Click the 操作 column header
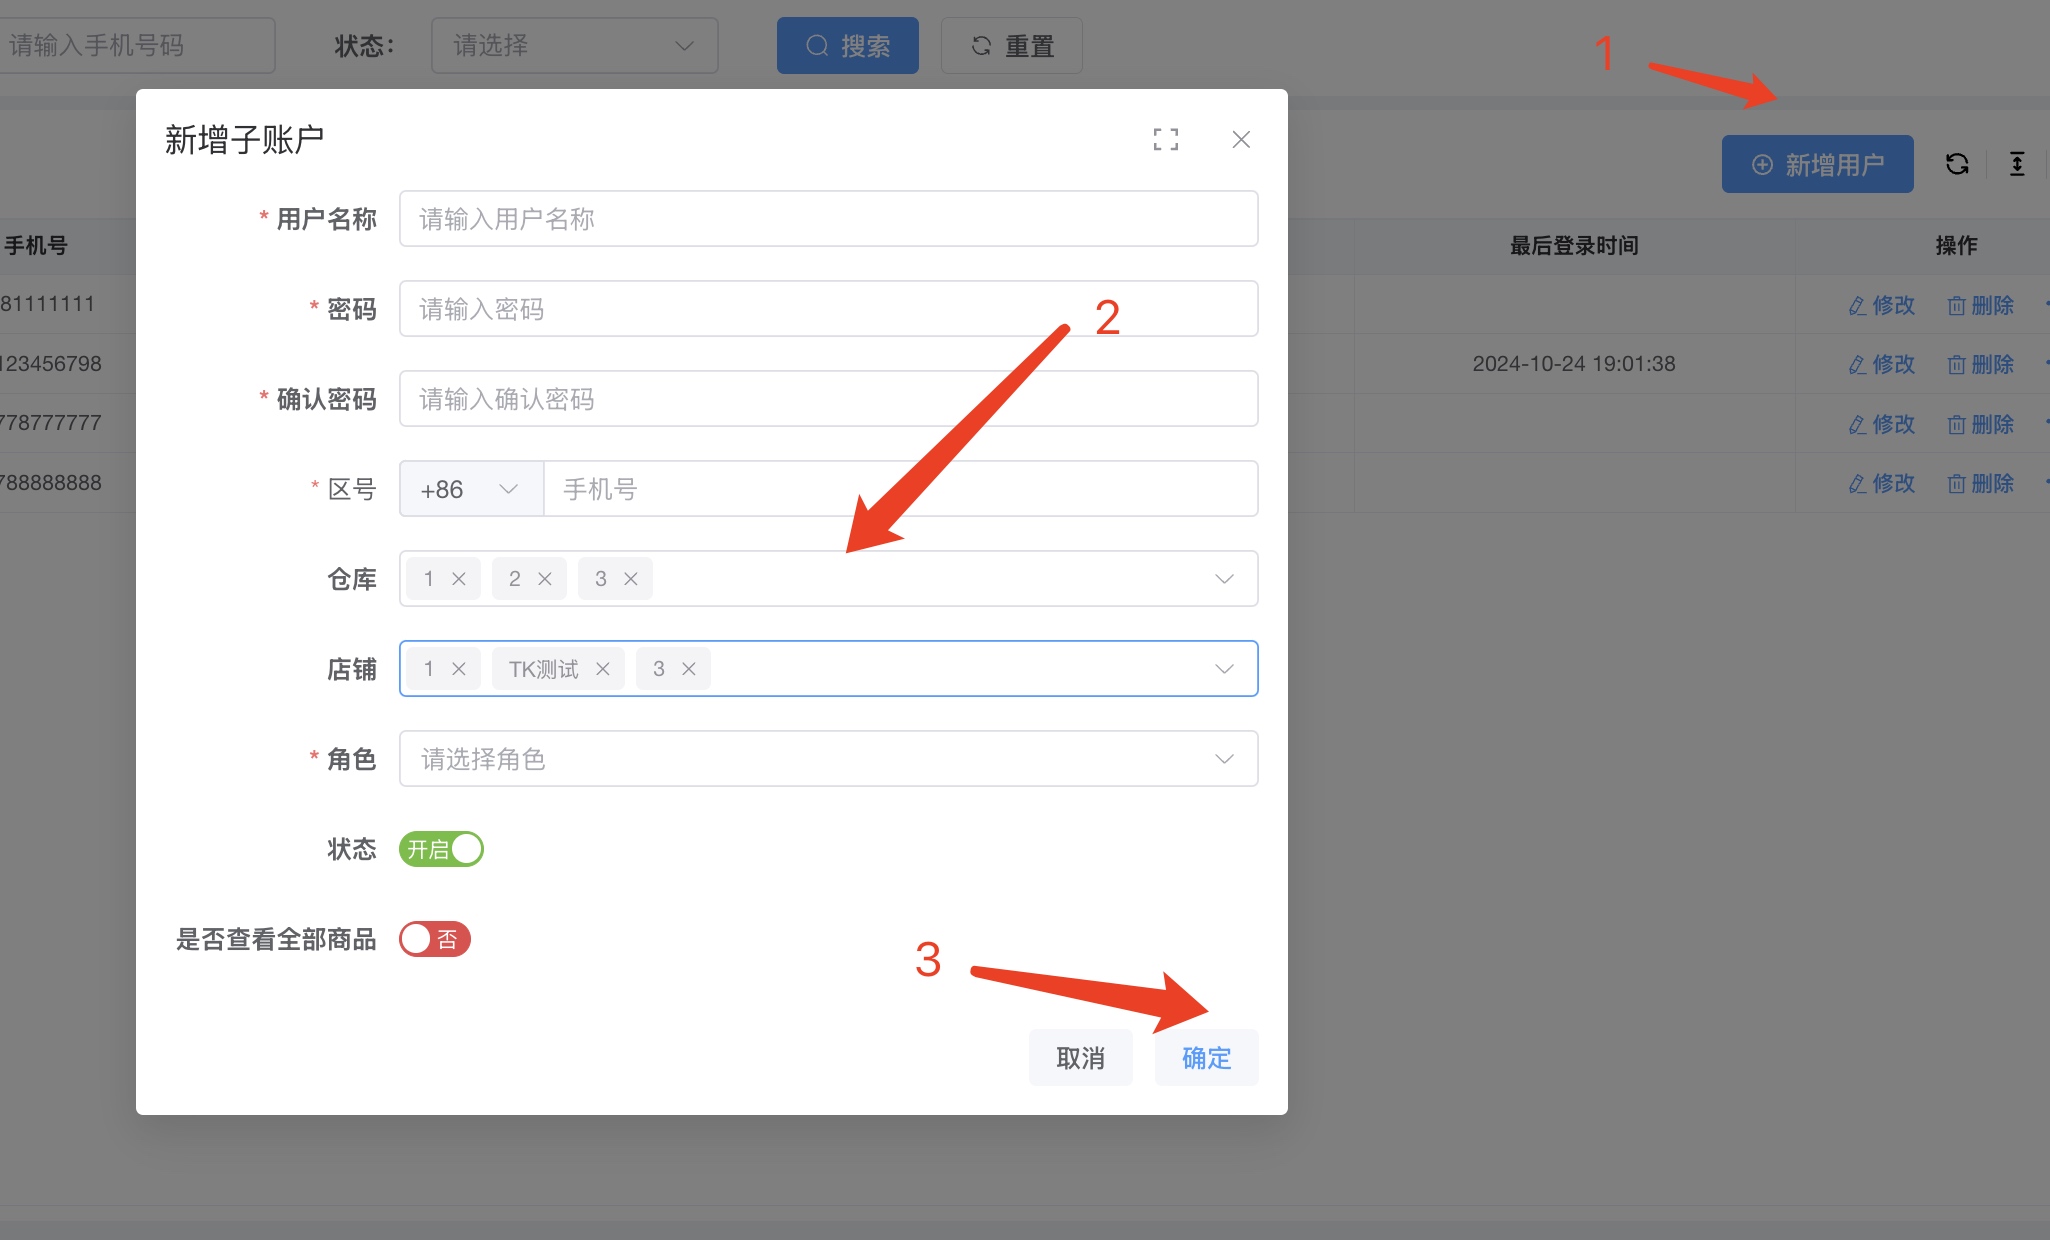 (x=1956, y=246)
